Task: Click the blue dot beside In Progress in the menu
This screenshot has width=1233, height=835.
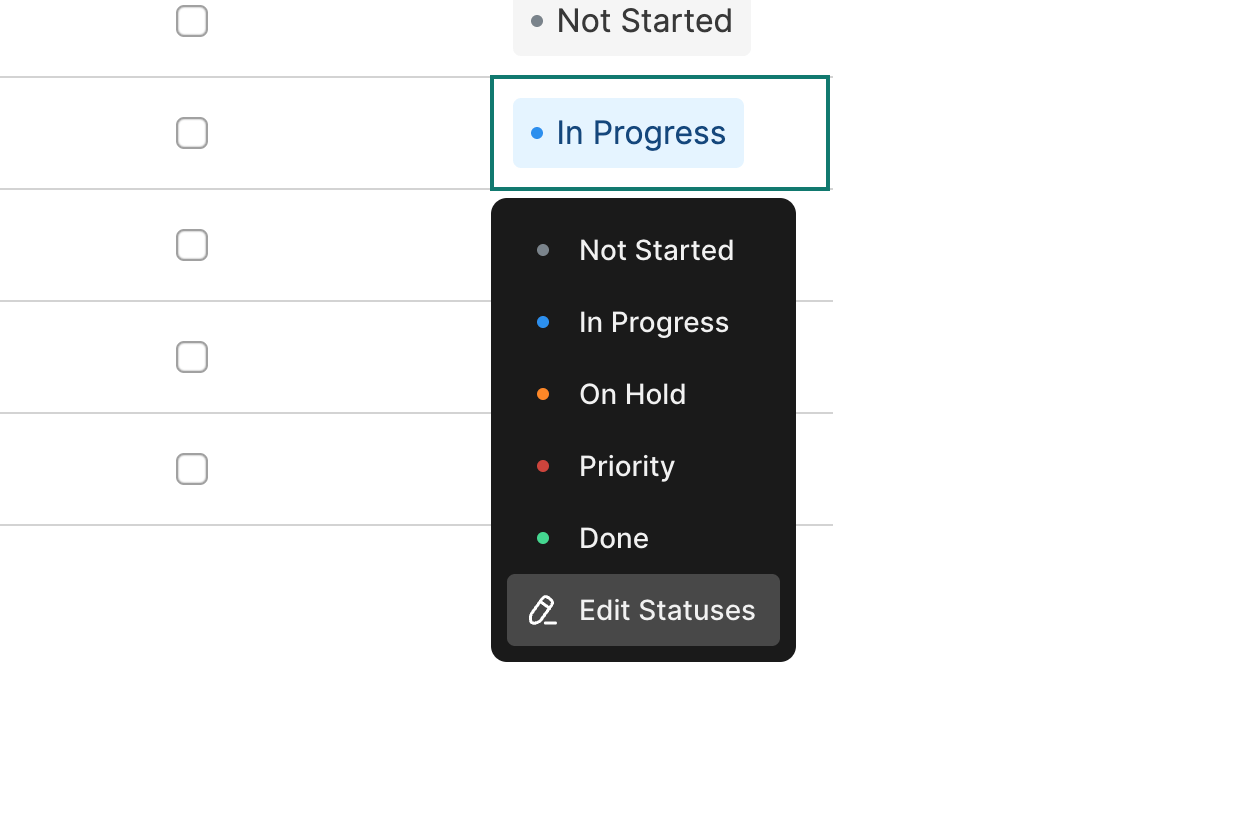Action: click(x=543, y=322)
